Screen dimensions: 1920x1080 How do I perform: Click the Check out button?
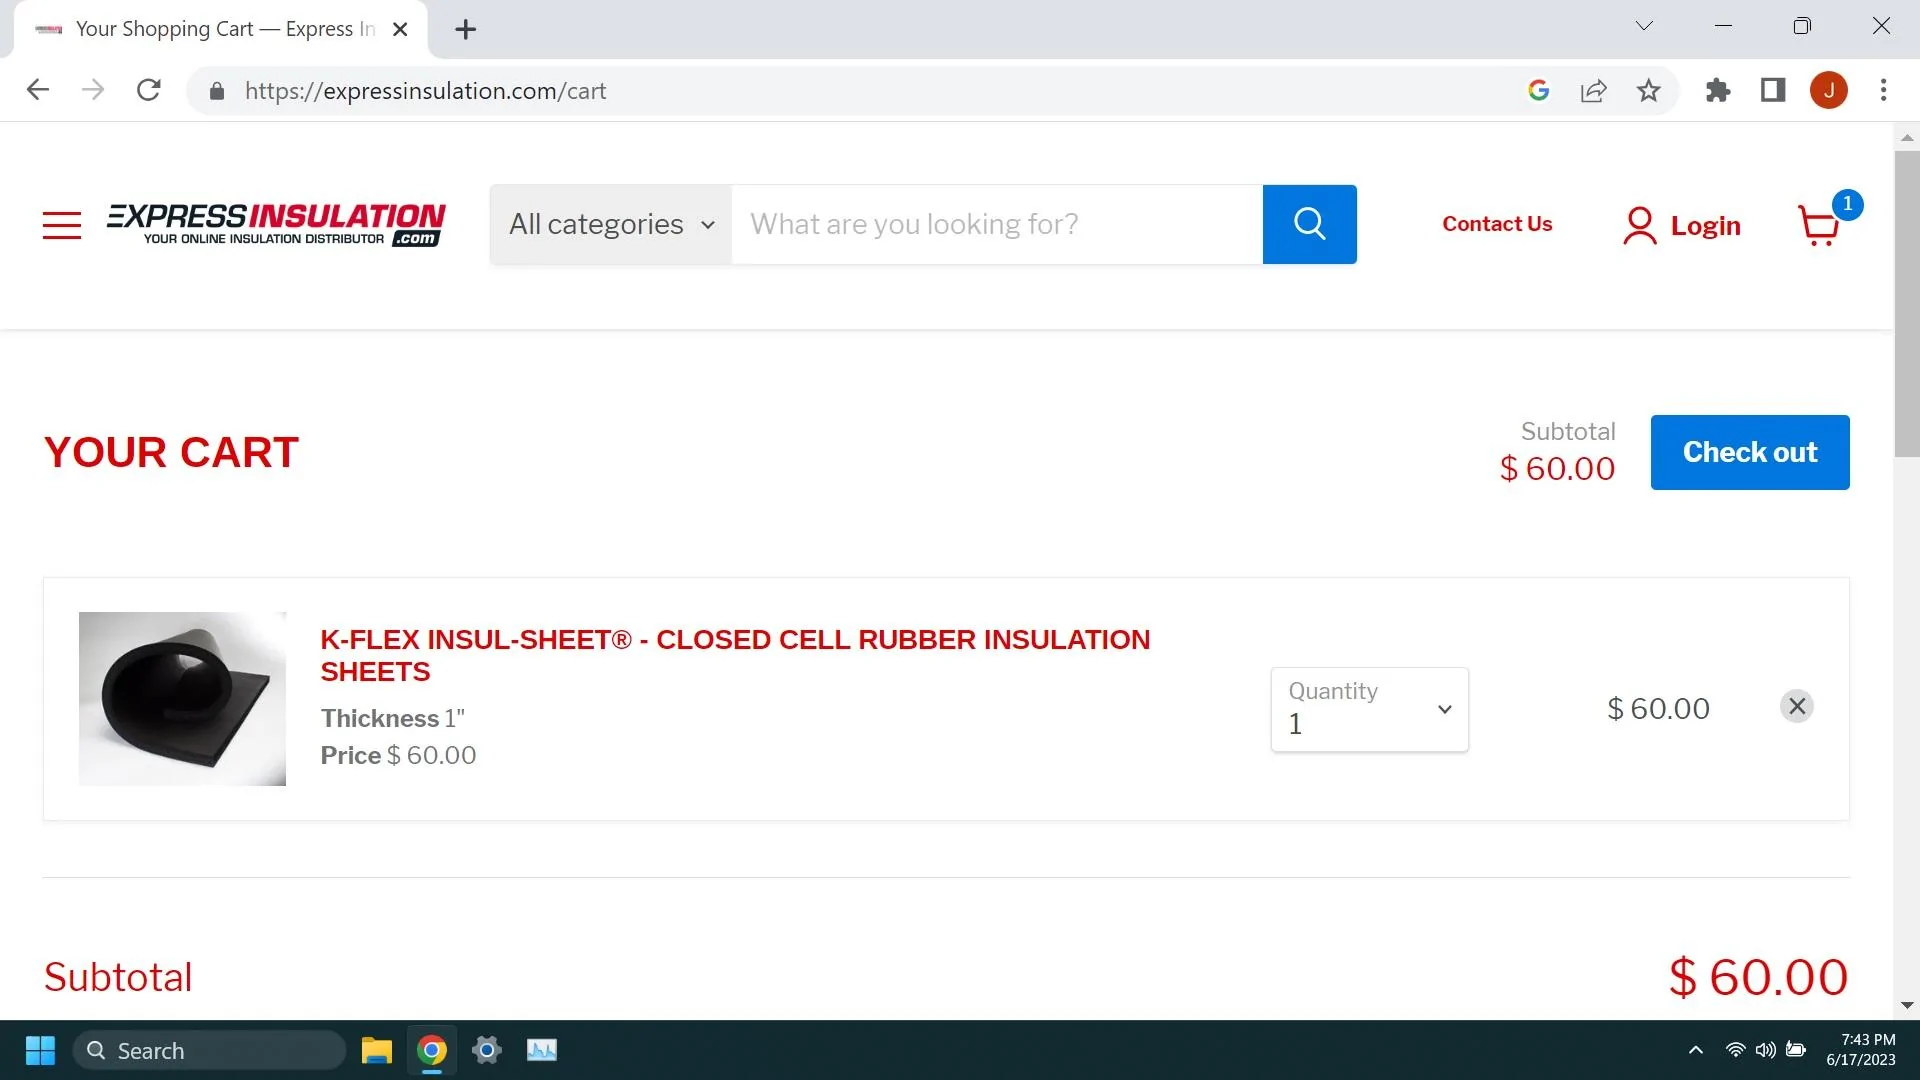point(1749,452)
